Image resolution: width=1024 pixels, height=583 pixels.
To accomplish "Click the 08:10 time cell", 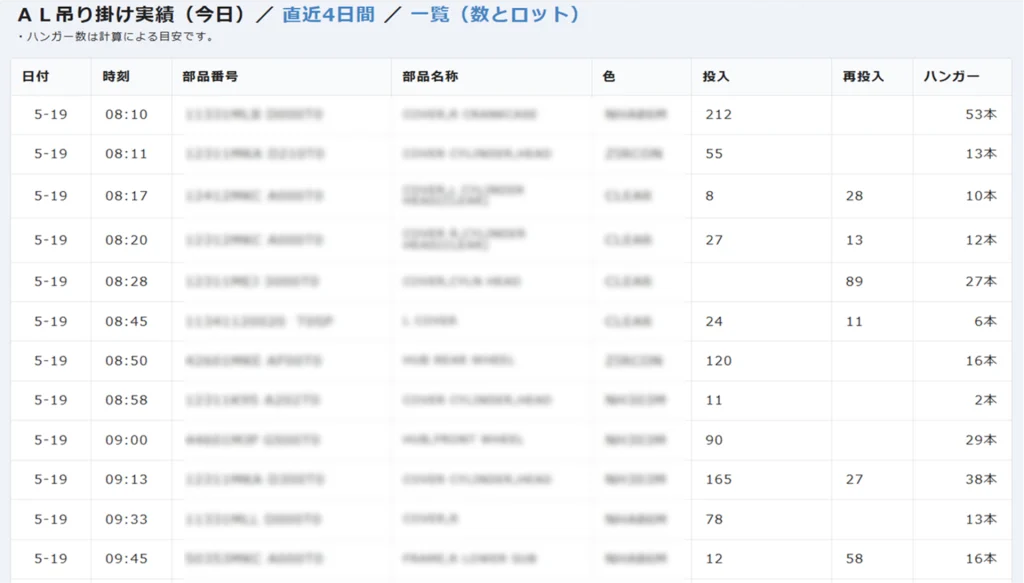I will click(126, 115).
